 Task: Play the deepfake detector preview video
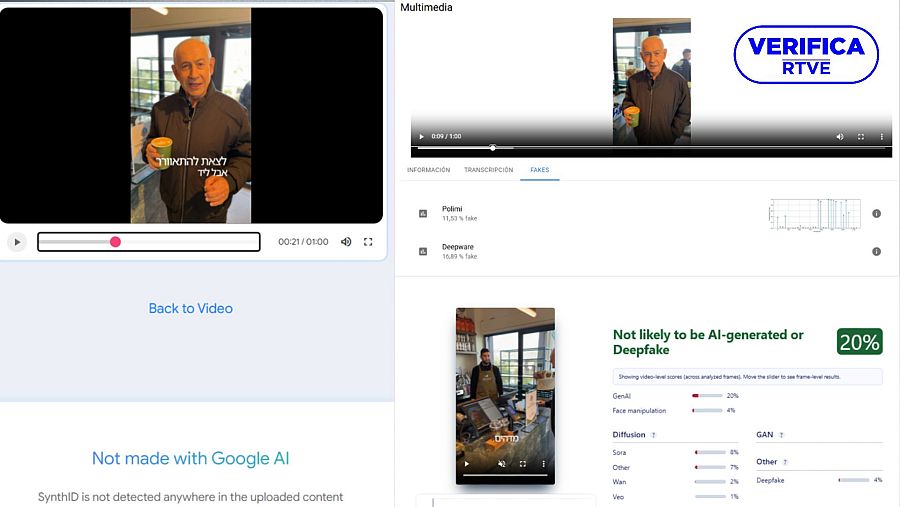click(467, 464)
